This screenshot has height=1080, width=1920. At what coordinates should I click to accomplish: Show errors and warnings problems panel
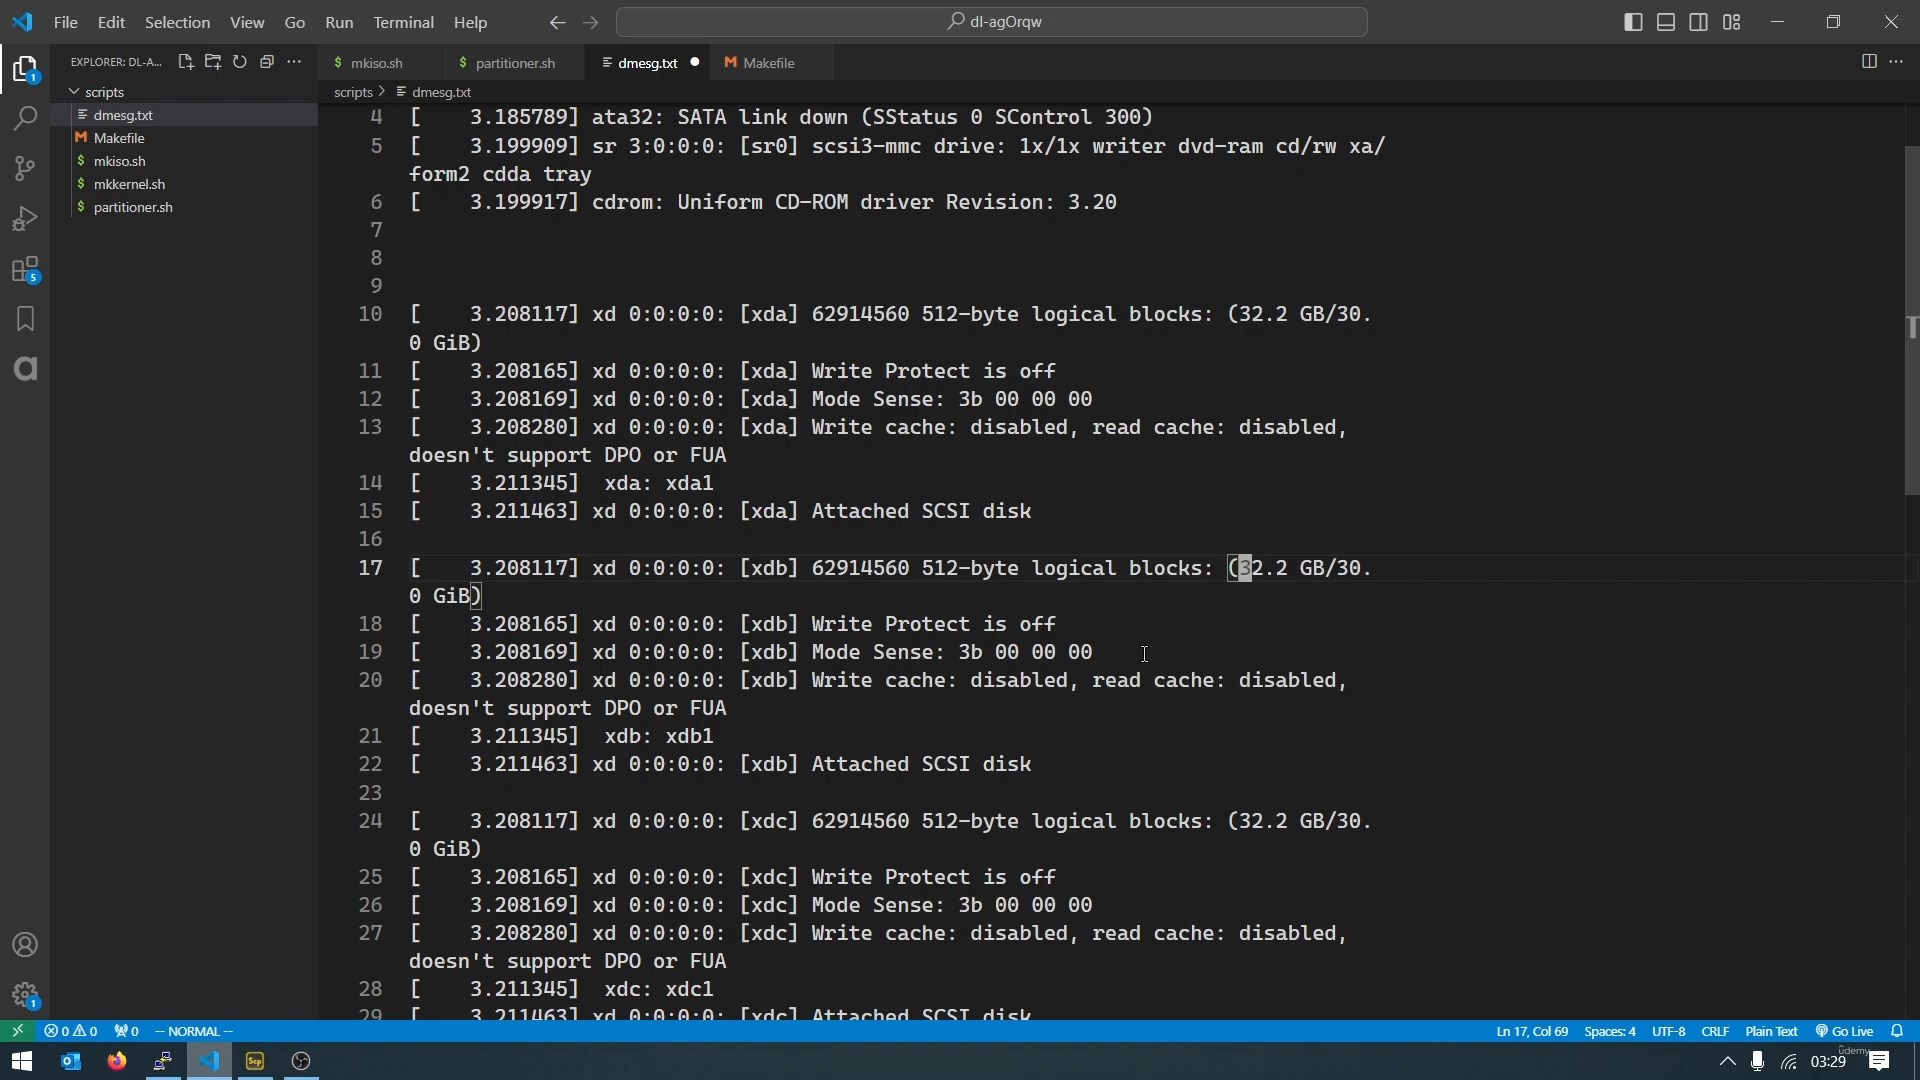click(x=71, y=1031)
